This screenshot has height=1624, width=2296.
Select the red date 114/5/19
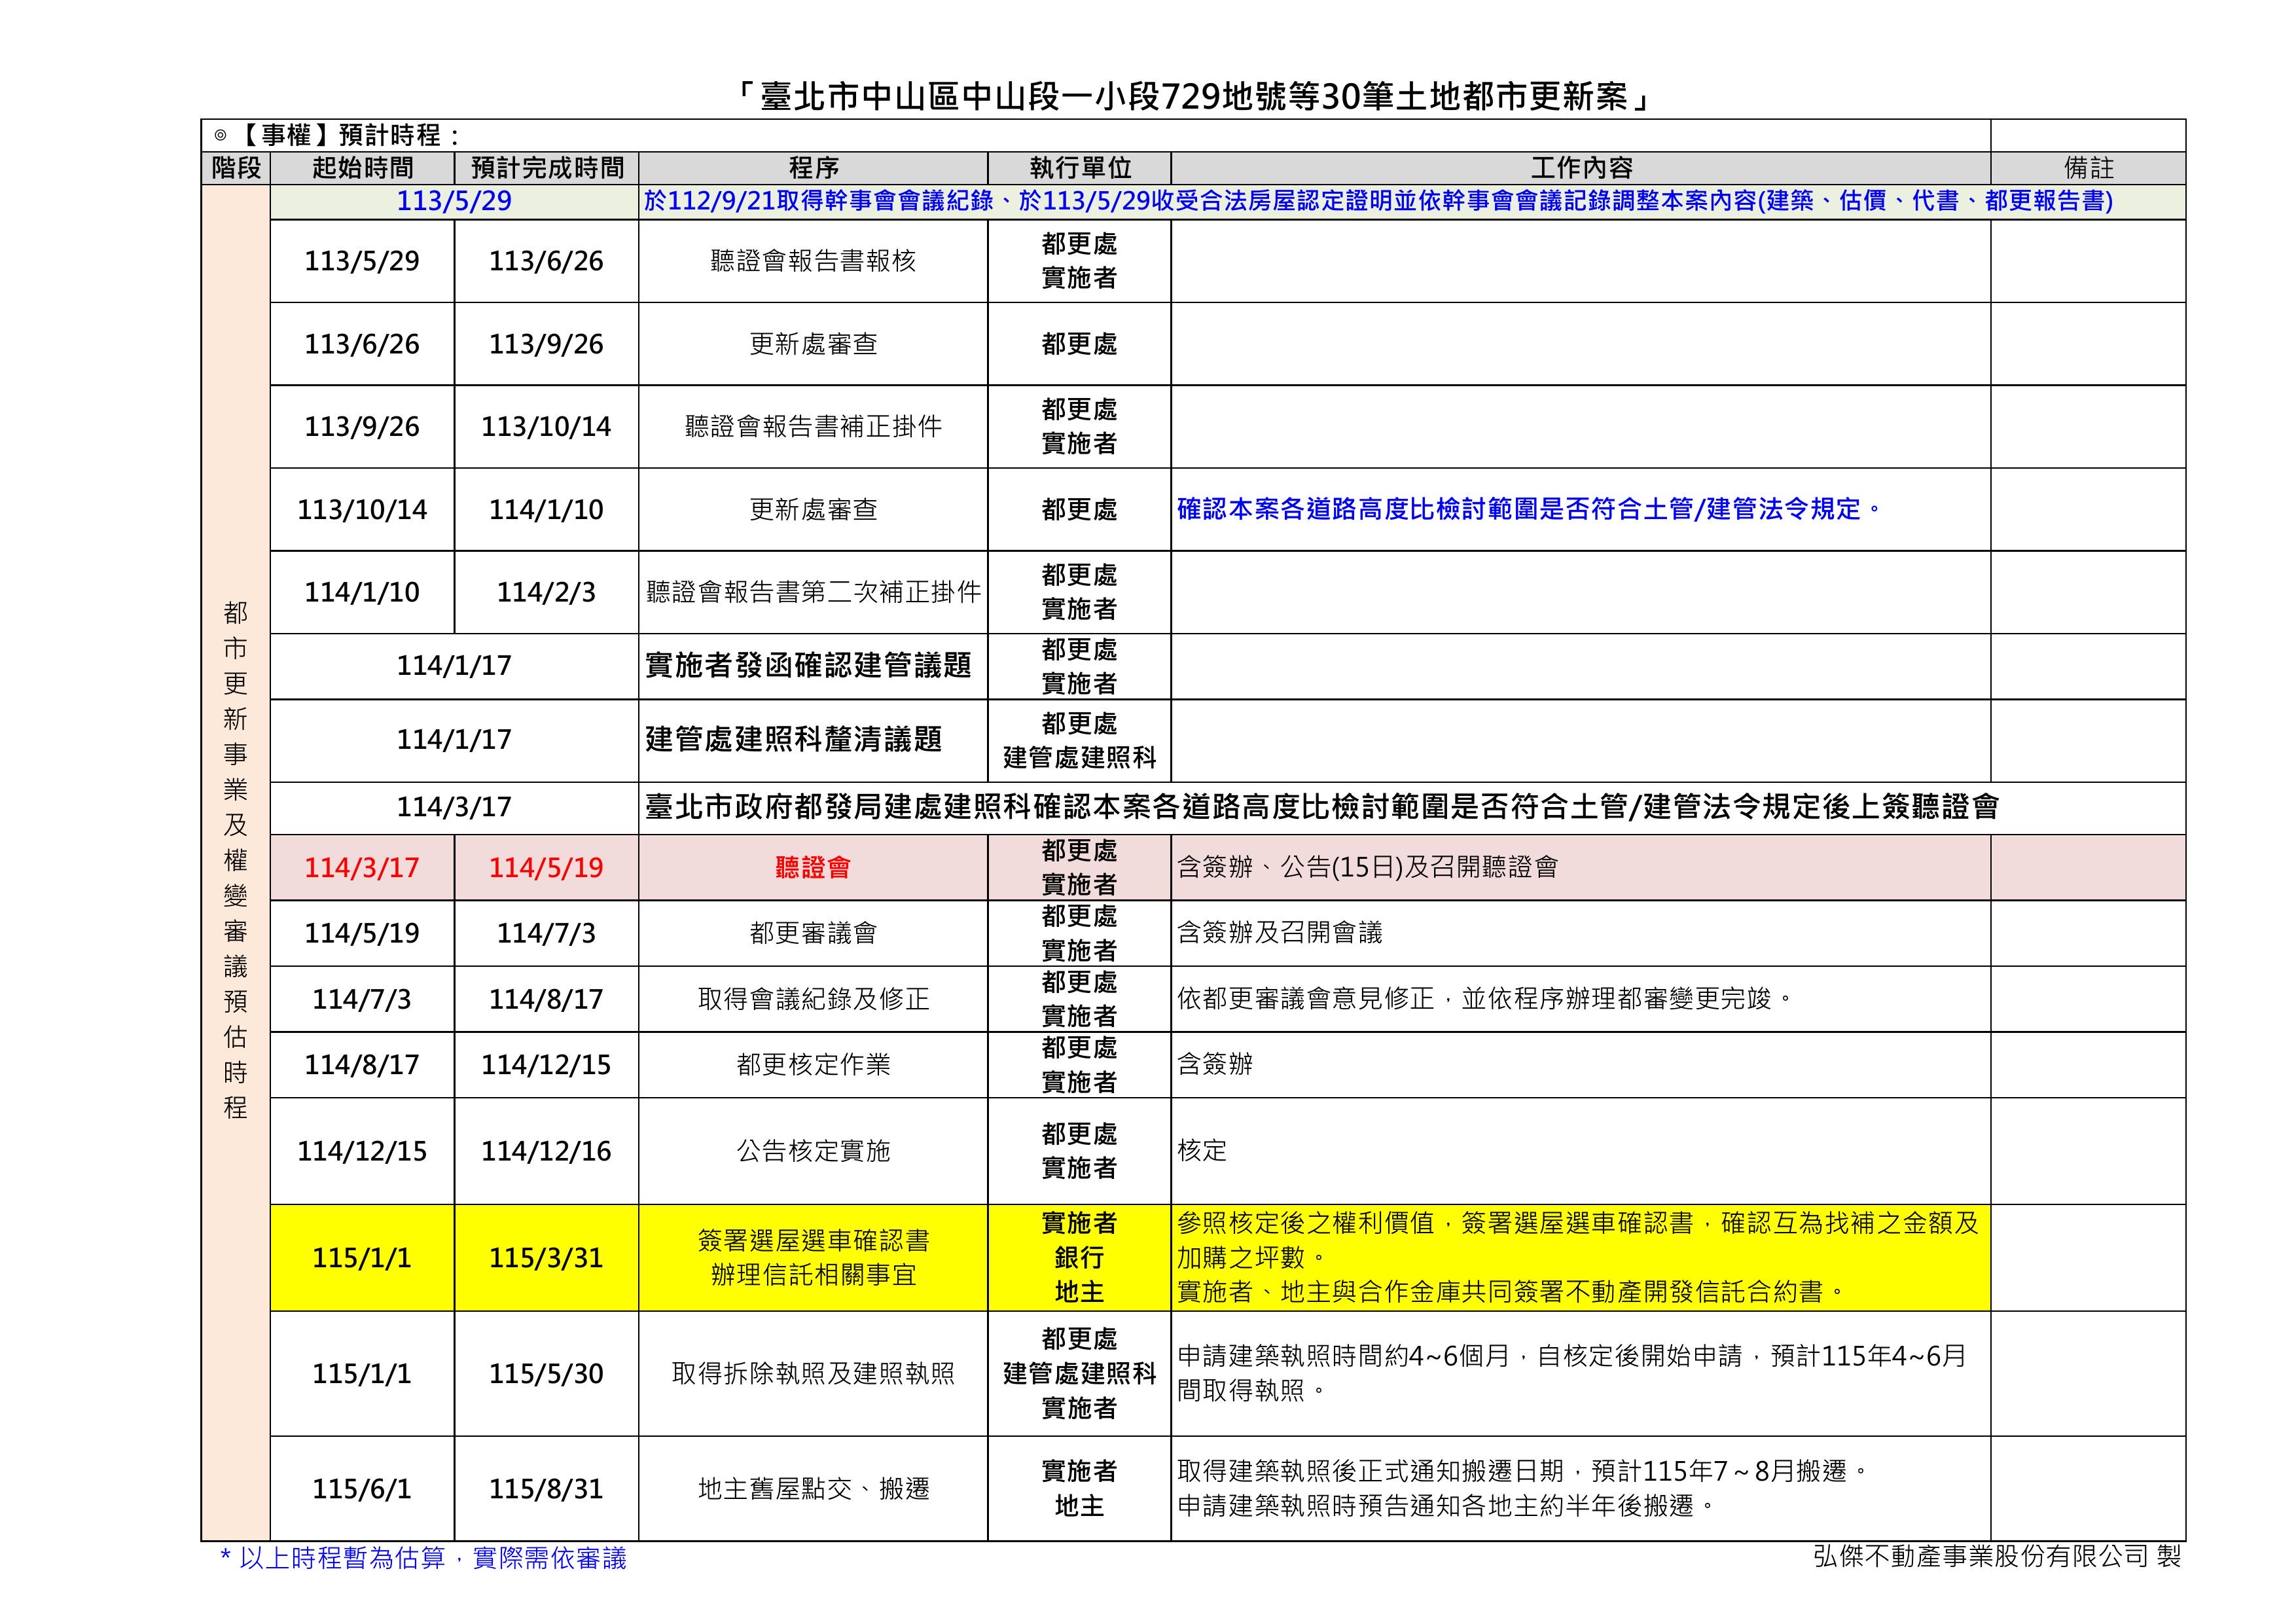click(547, 868)
